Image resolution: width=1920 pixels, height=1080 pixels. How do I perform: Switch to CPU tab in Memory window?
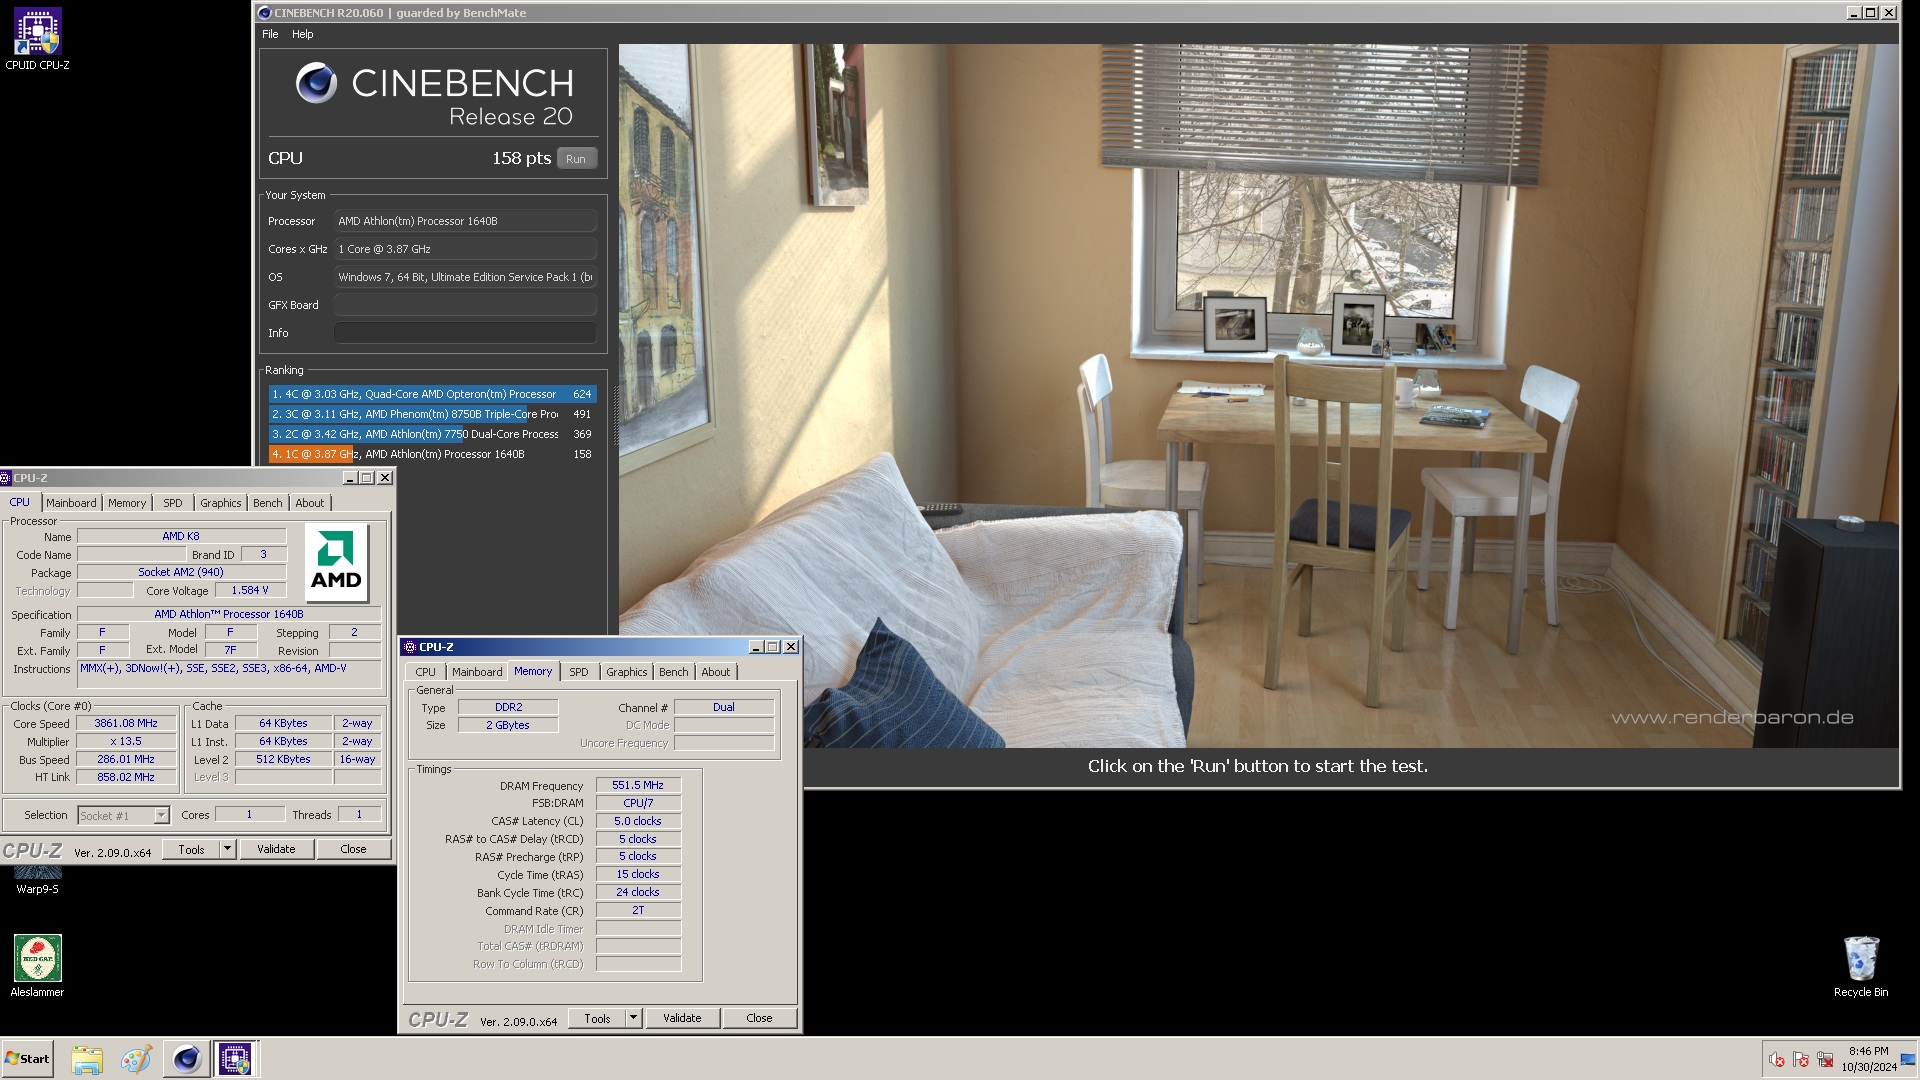coord(425,672)
